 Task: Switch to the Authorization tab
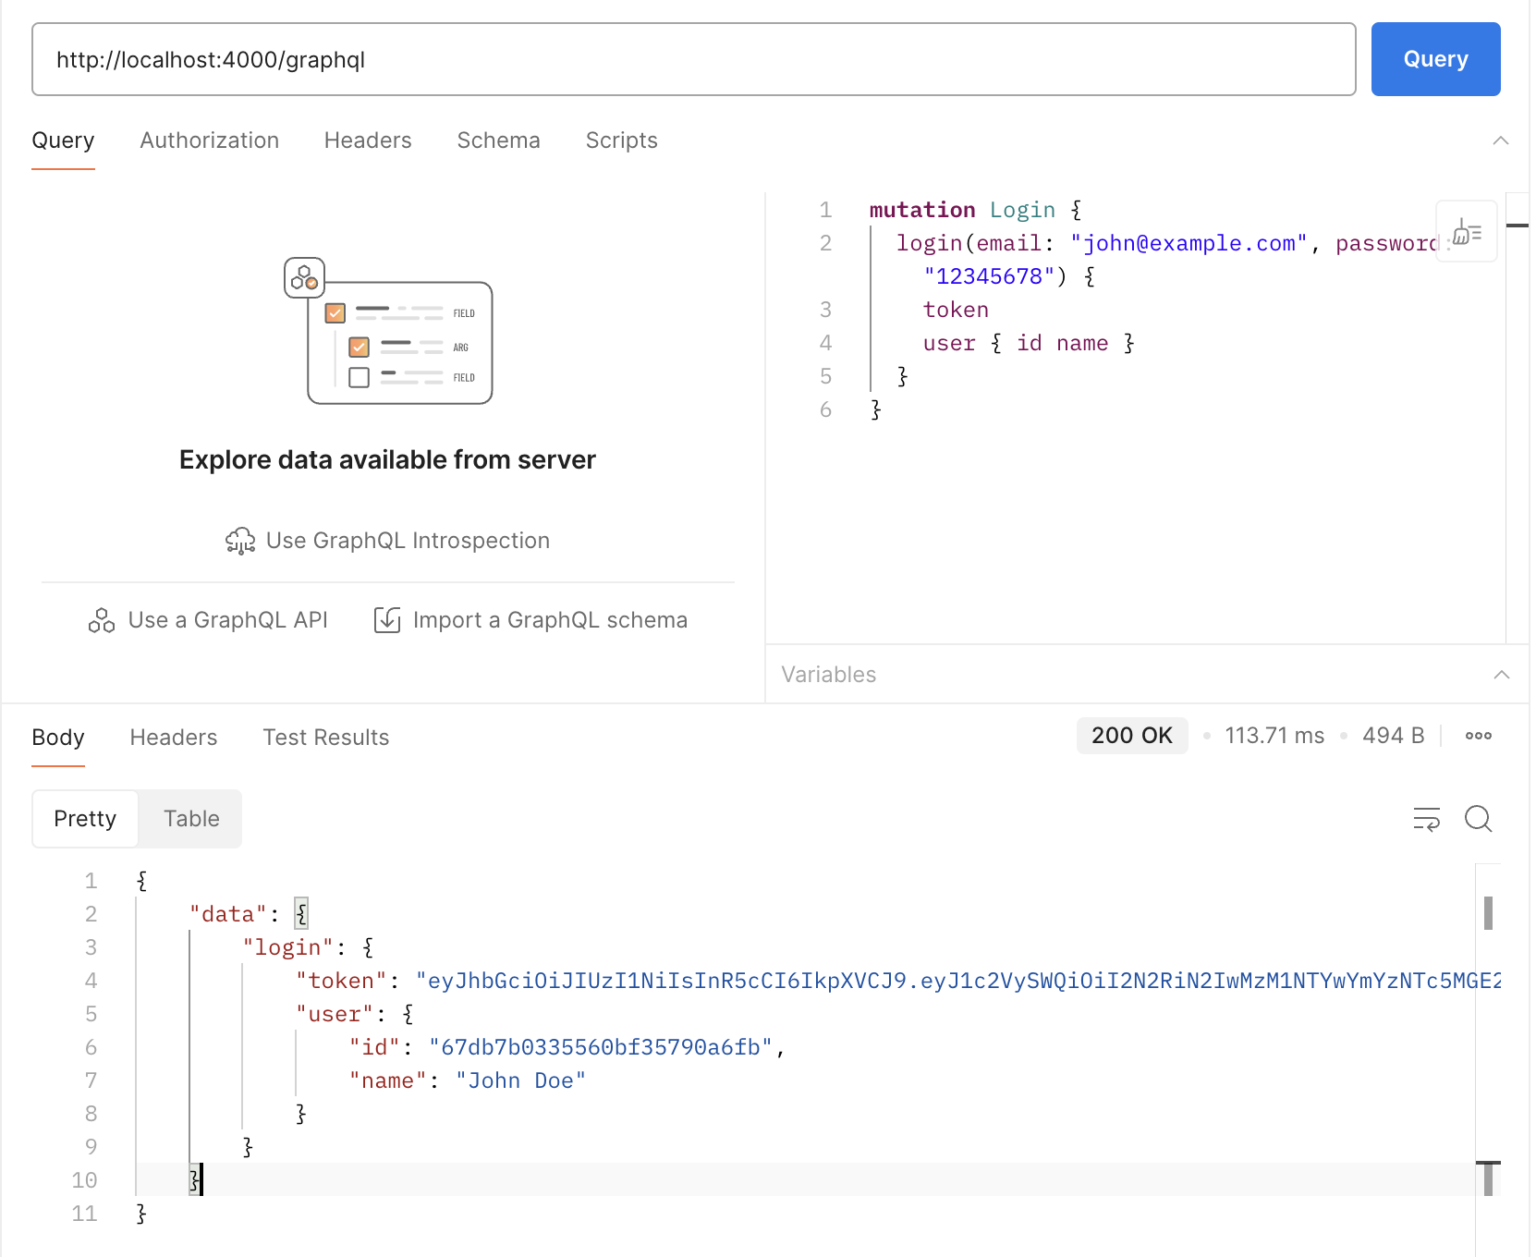click(209, 140)
